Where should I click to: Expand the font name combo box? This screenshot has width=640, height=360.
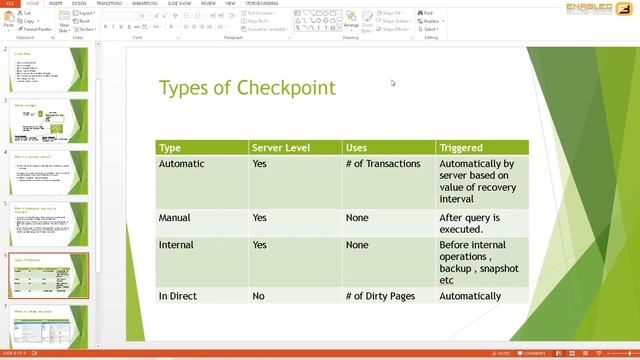135,16
